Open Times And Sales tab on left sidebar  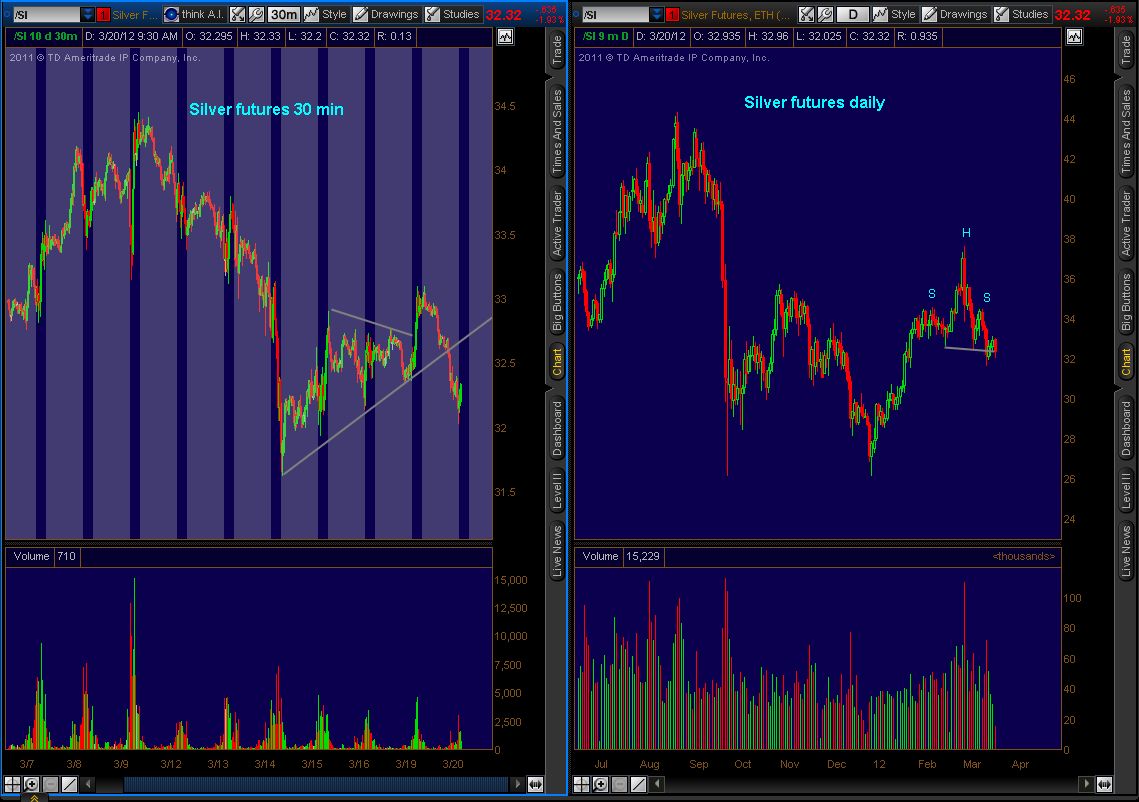click(x=556, y=131)
